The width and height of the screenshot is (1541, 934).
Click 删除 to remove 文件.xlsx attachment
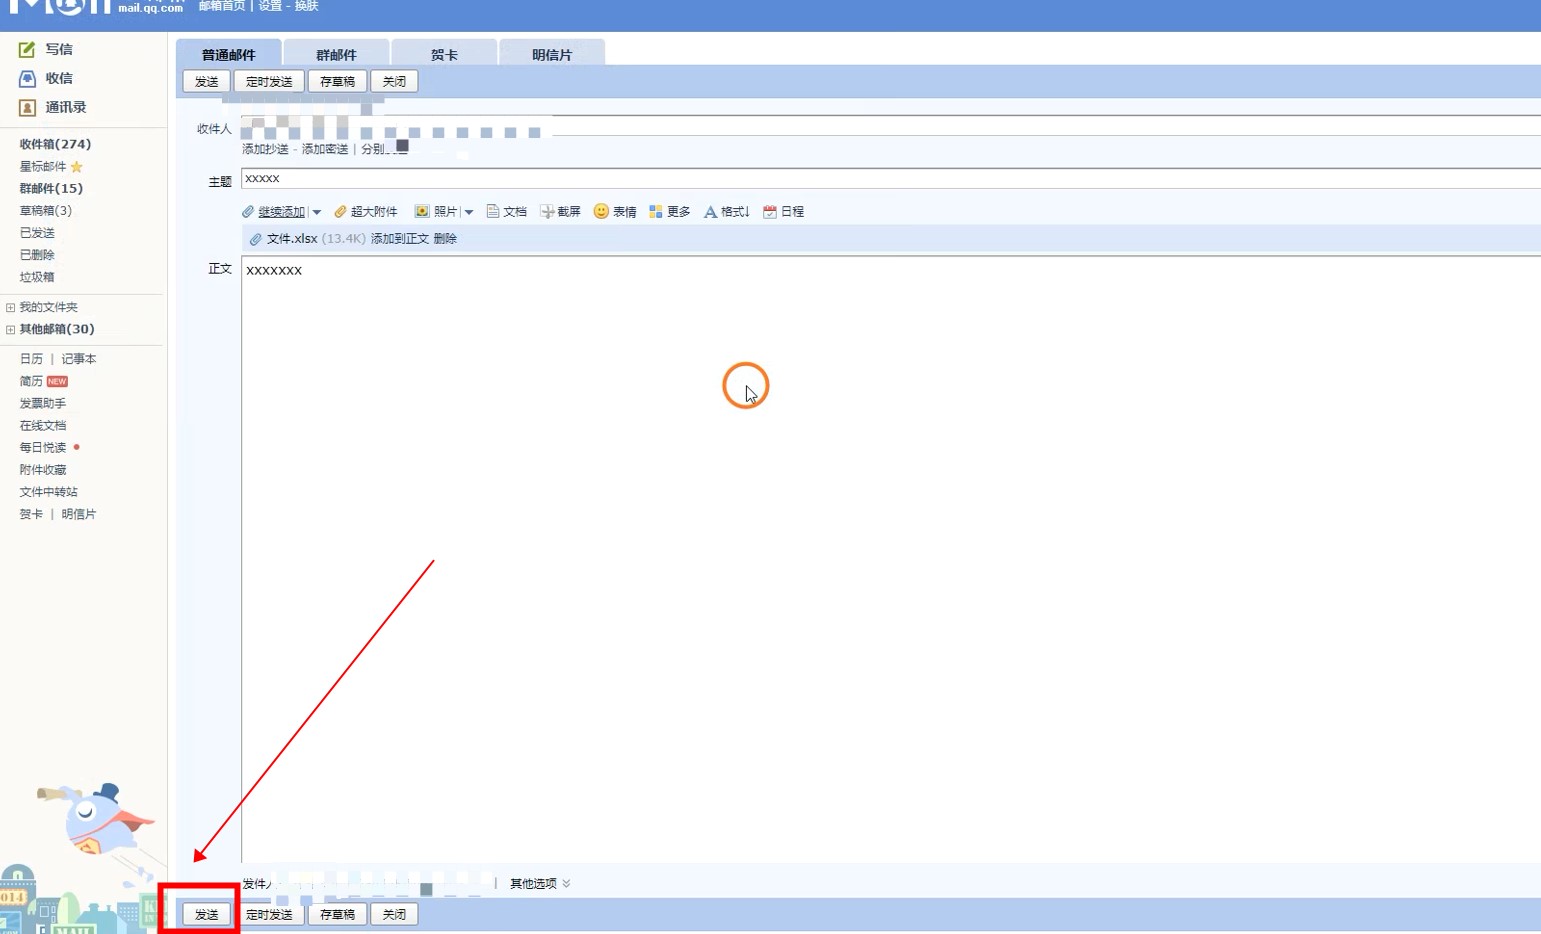pos(445,239)
